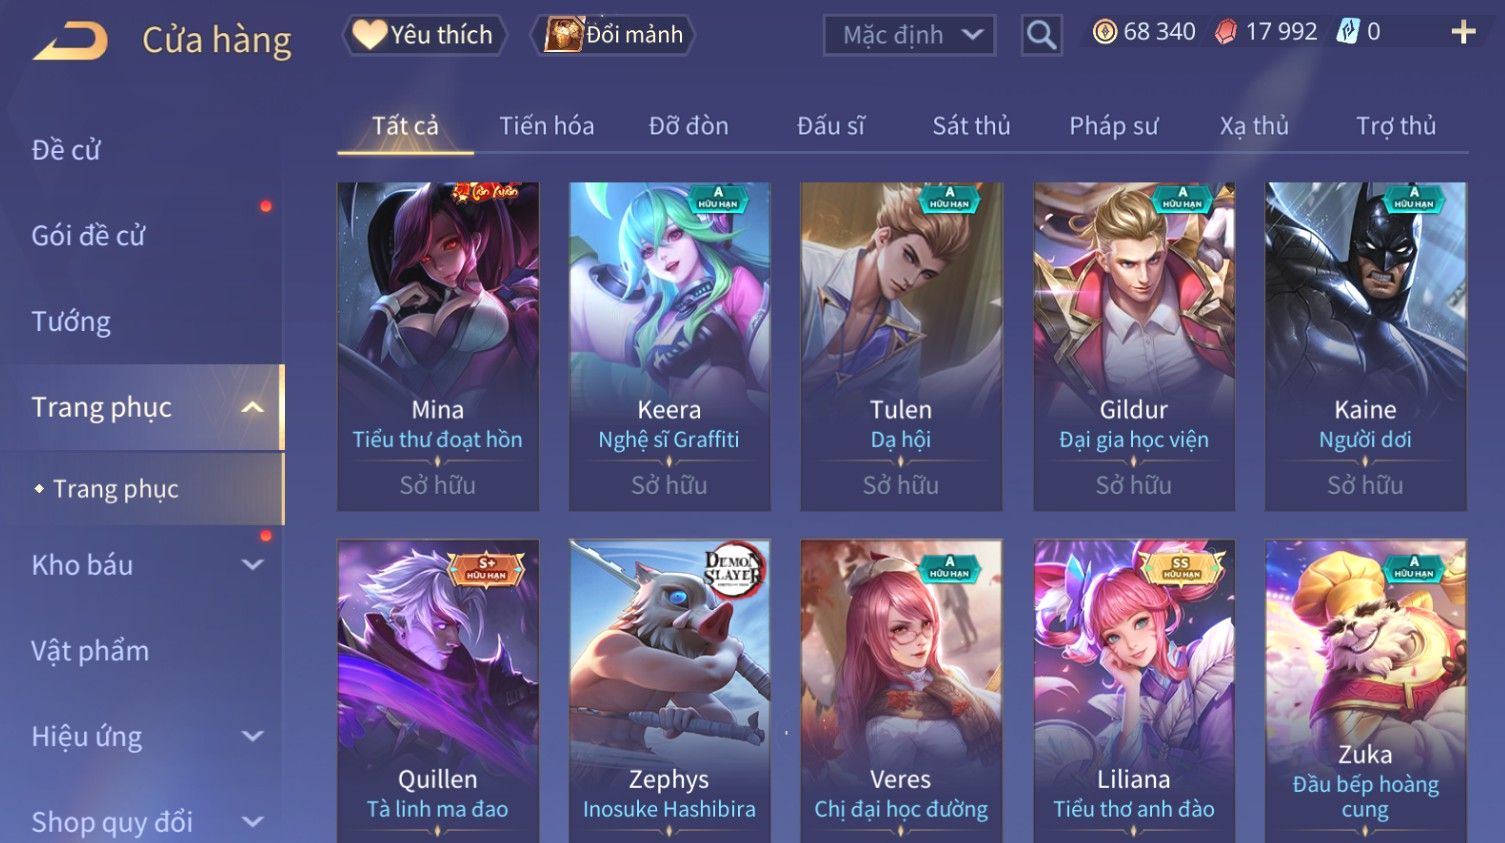Open the search magnifier icon

(x=1041, y=36)
